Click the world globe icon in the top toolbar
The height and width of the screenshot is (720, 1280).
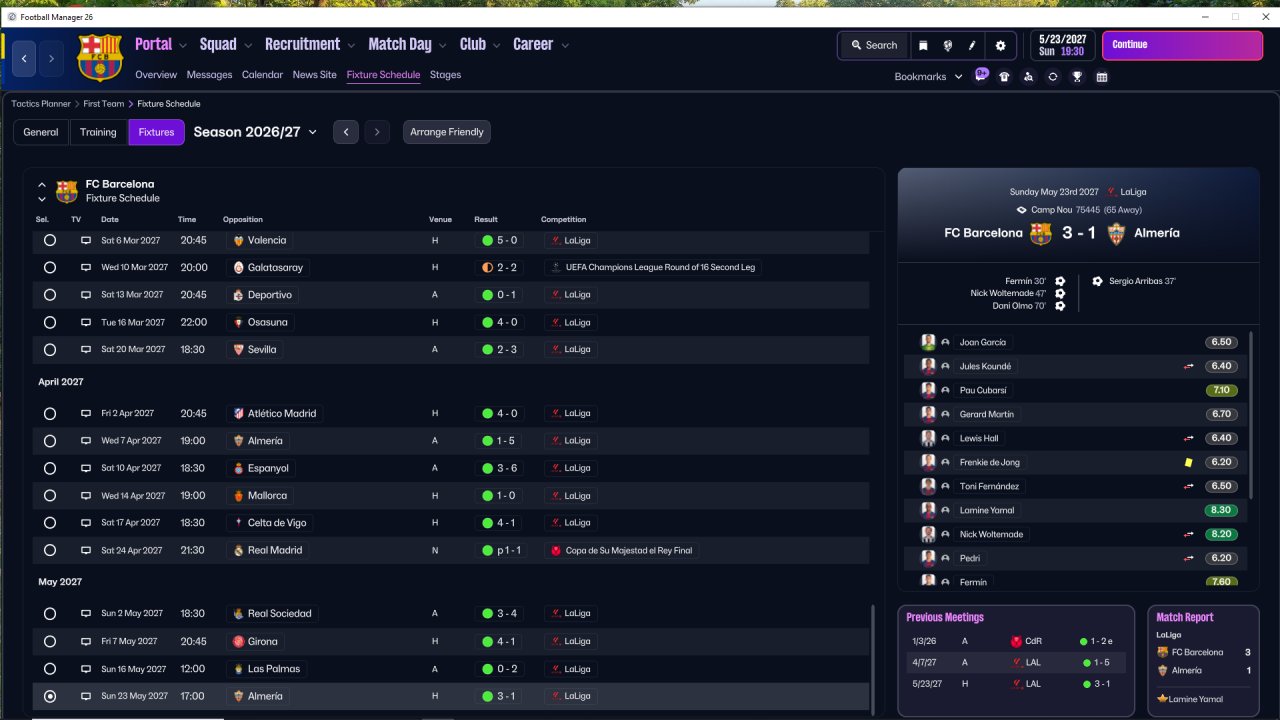pyautogui.click(x=947, y=45)
